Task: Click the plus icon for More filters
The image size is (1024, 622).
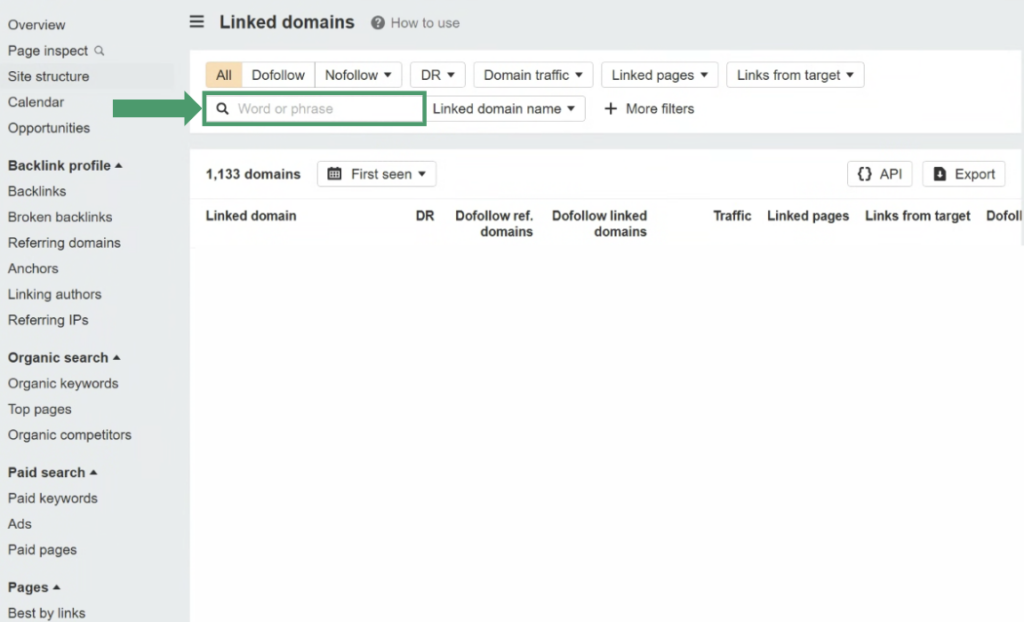Action: [x=611, y=108]
